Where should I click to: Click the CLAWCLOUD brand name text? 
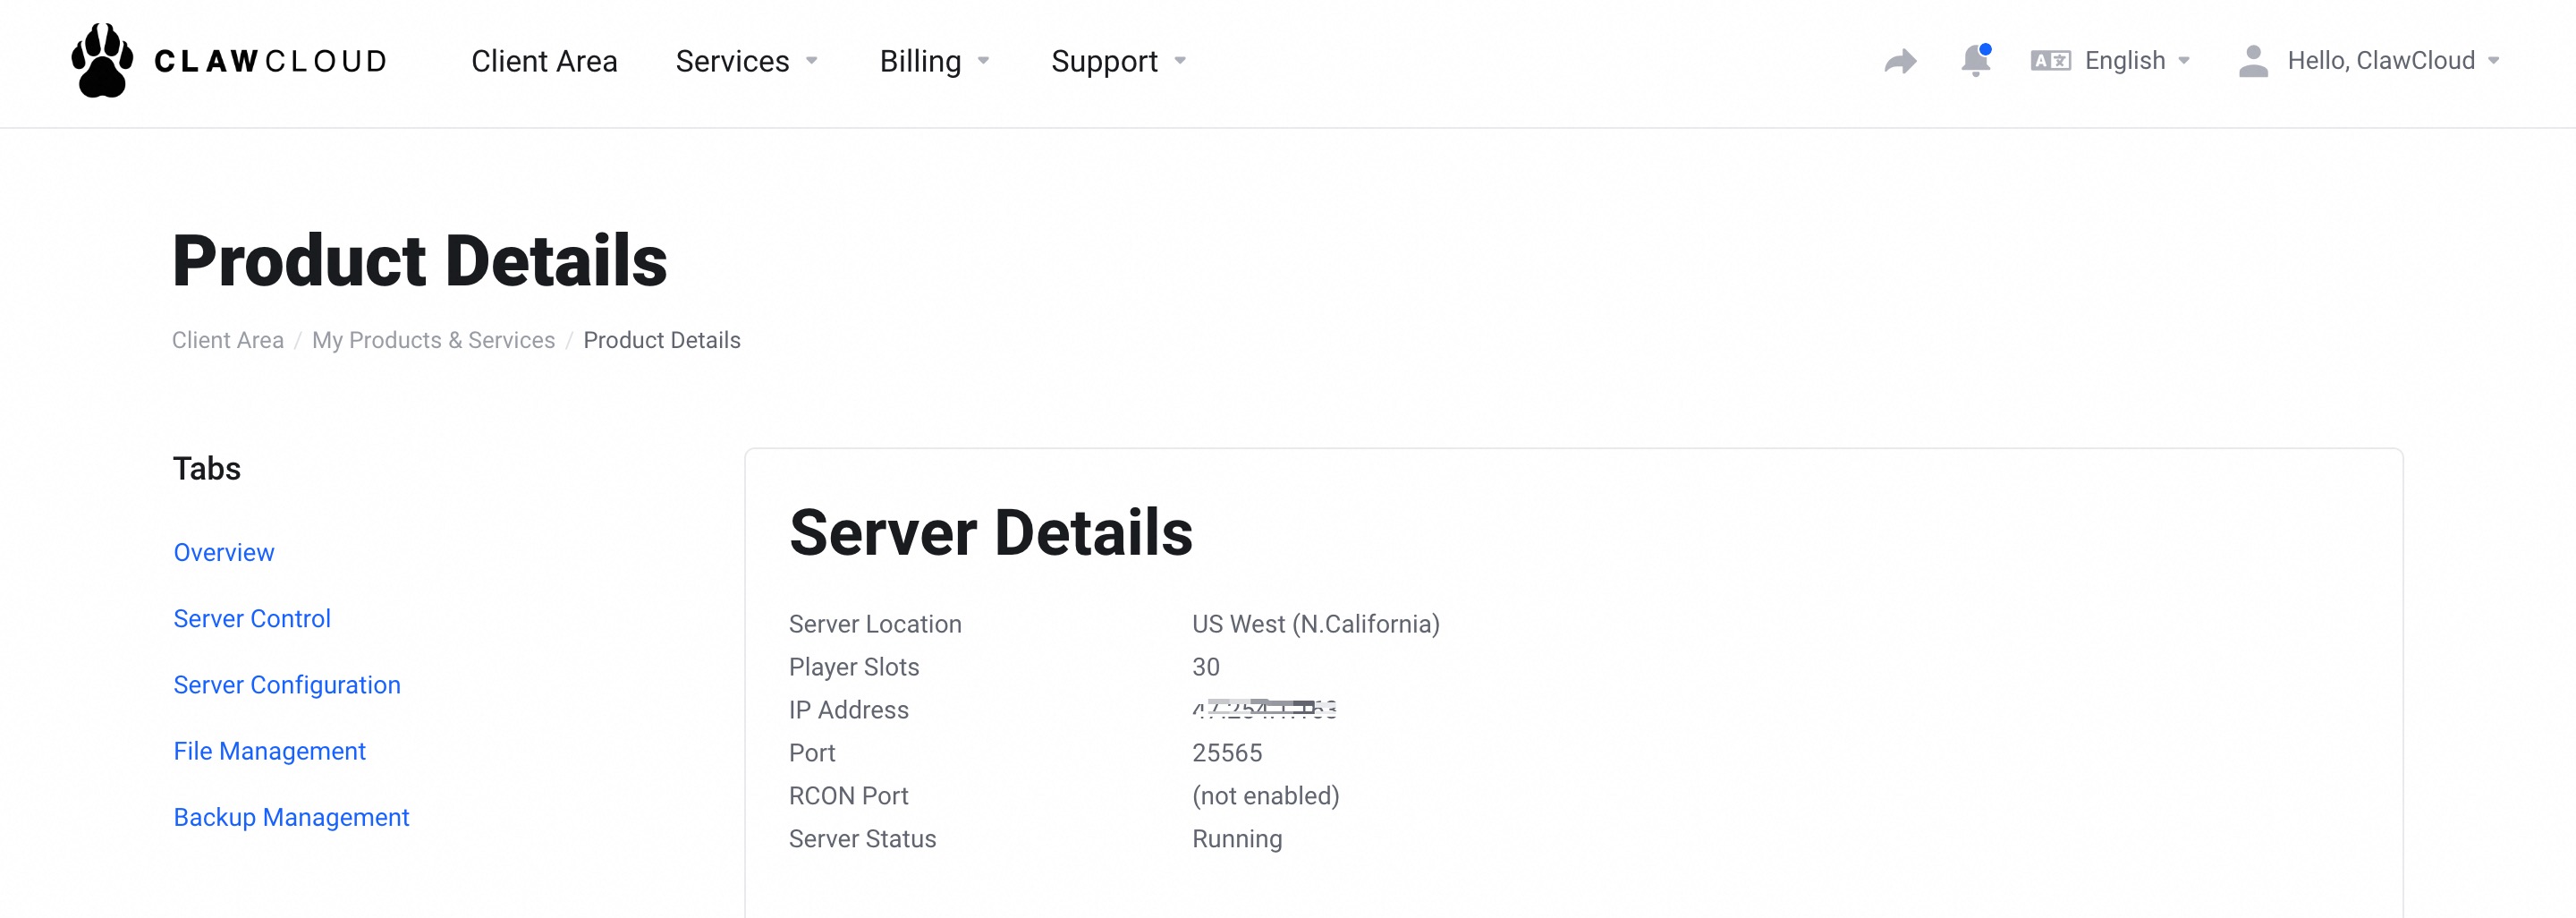270,61
